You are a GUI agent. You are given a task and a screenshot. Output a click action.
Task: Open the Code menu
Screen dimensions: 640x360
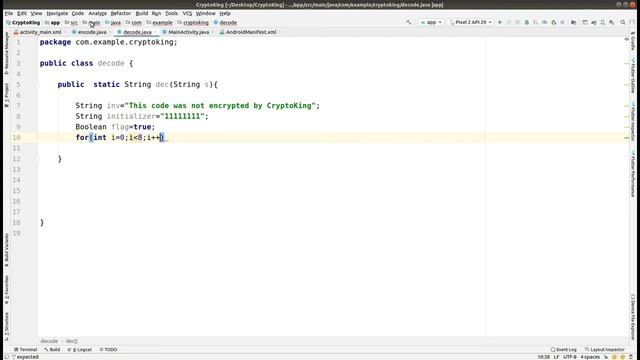(78, 13)
